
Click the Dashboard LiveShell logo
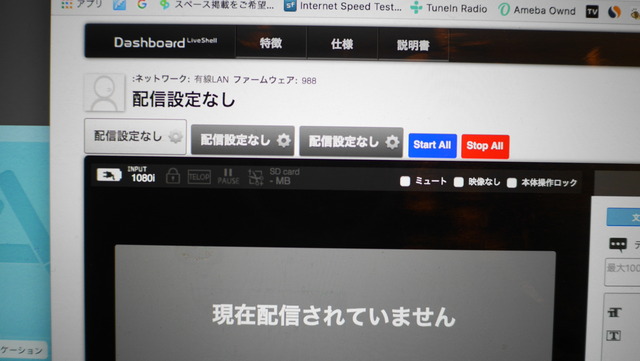[x=165, y=42]
